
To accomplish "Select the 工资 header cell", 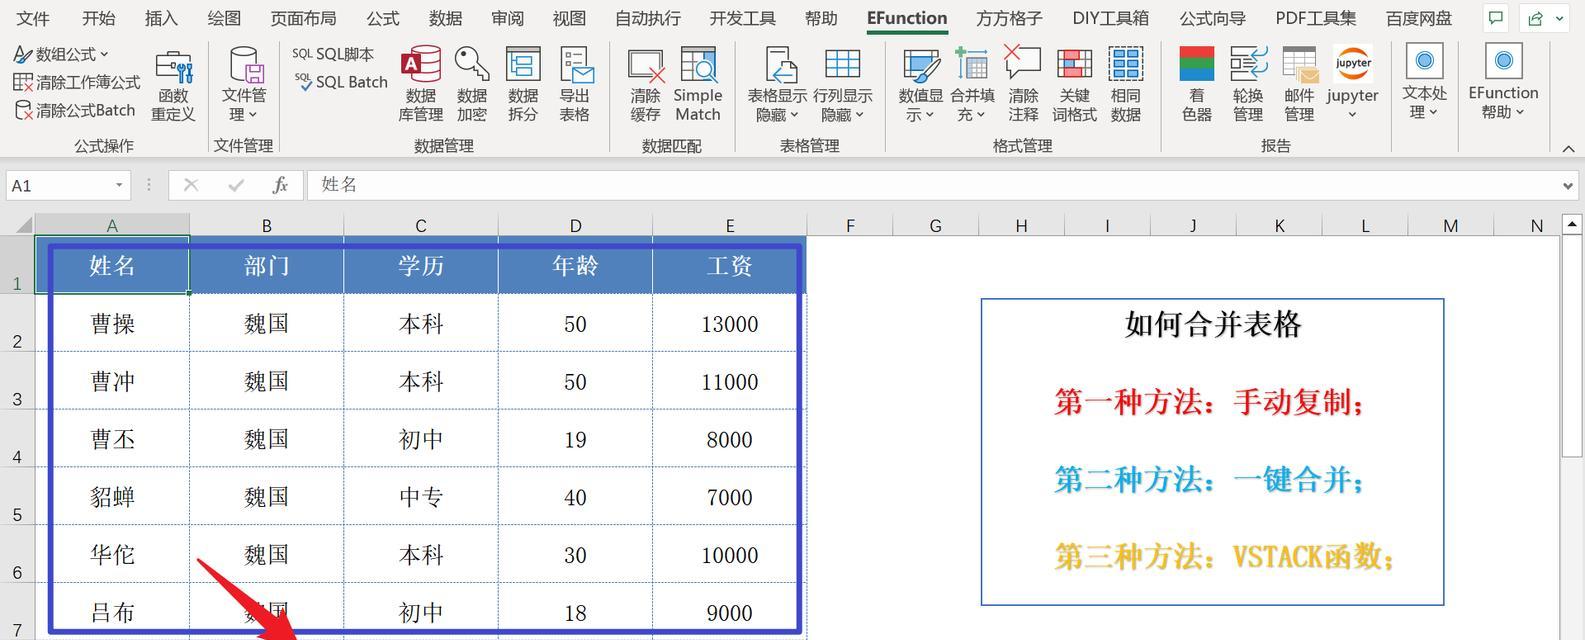I will click(x=729, y=265).
